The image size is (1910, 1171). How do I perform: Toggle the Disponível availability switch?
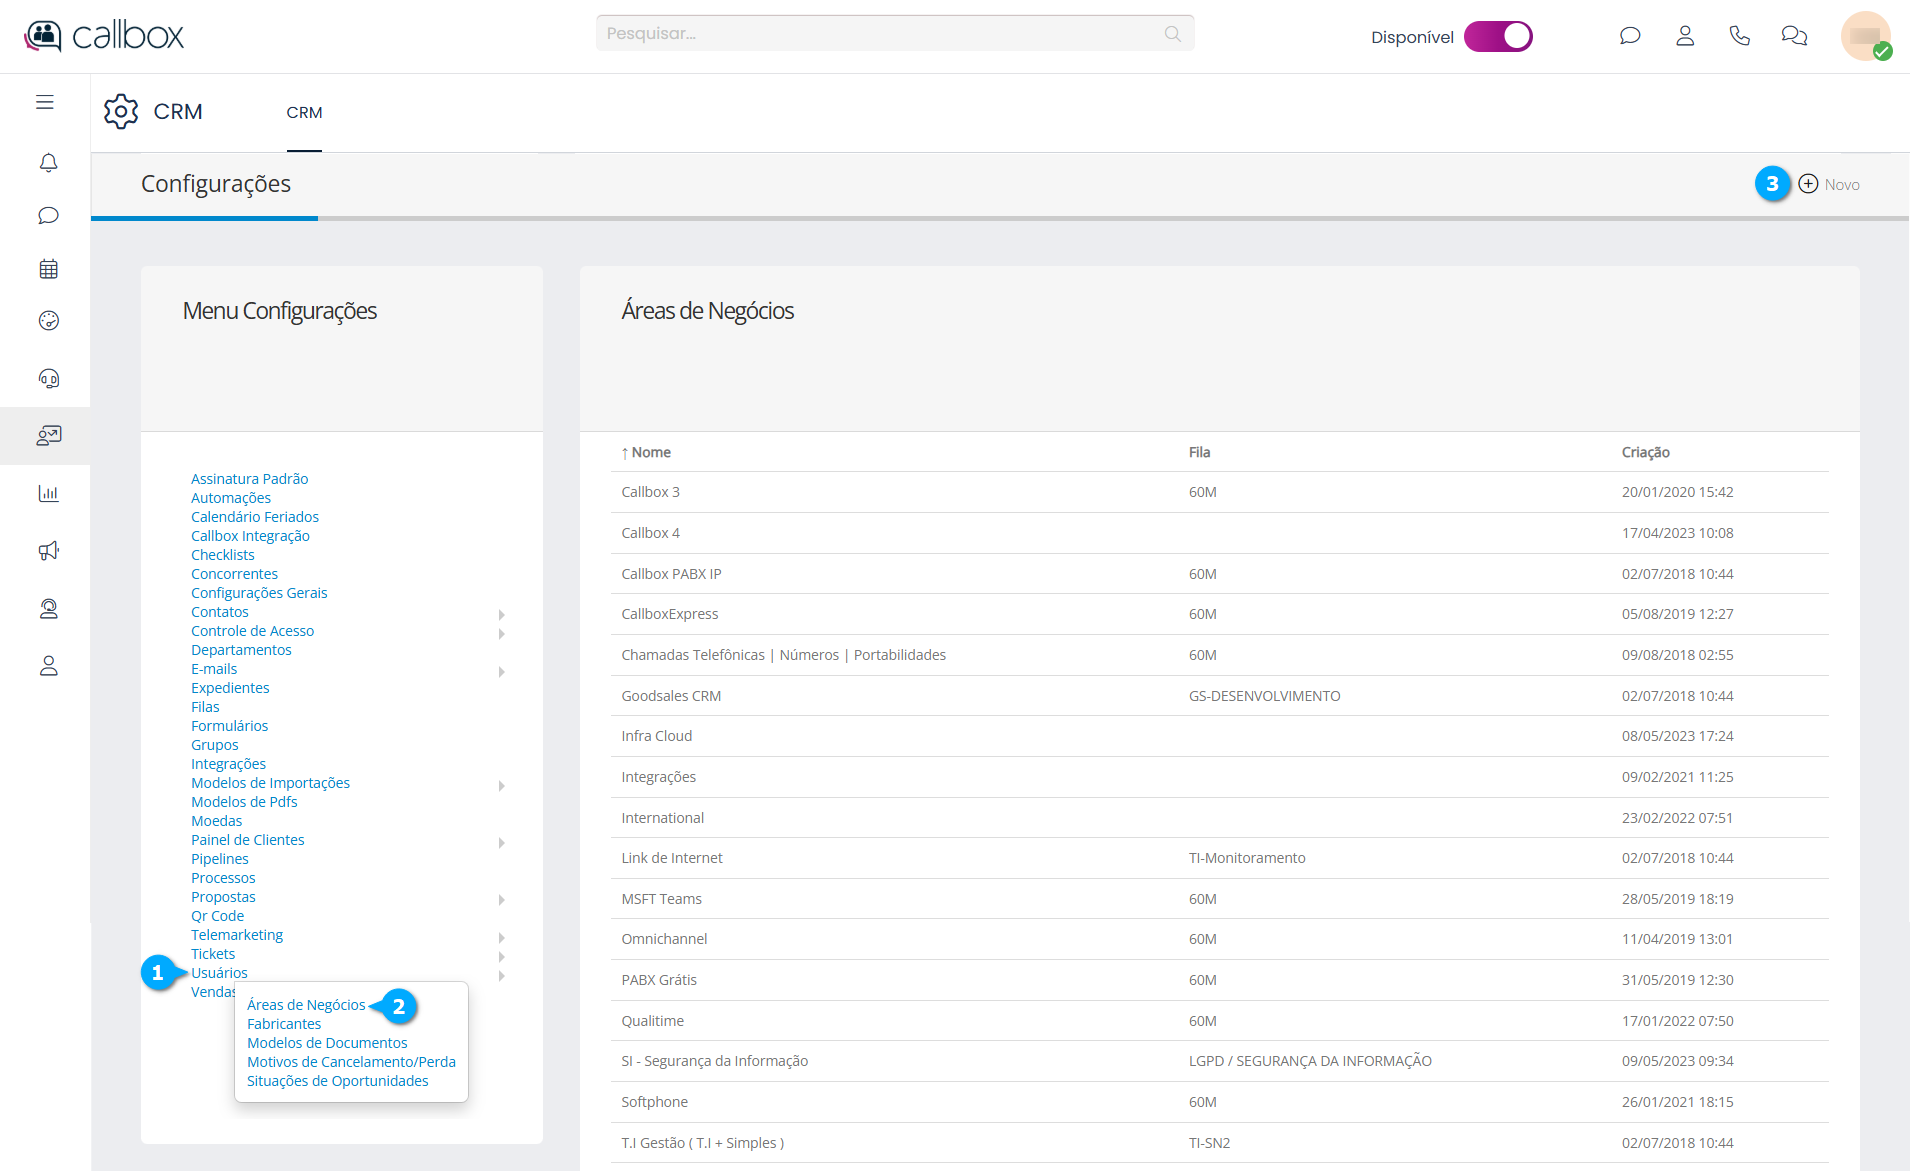(x=1497, y=37)
